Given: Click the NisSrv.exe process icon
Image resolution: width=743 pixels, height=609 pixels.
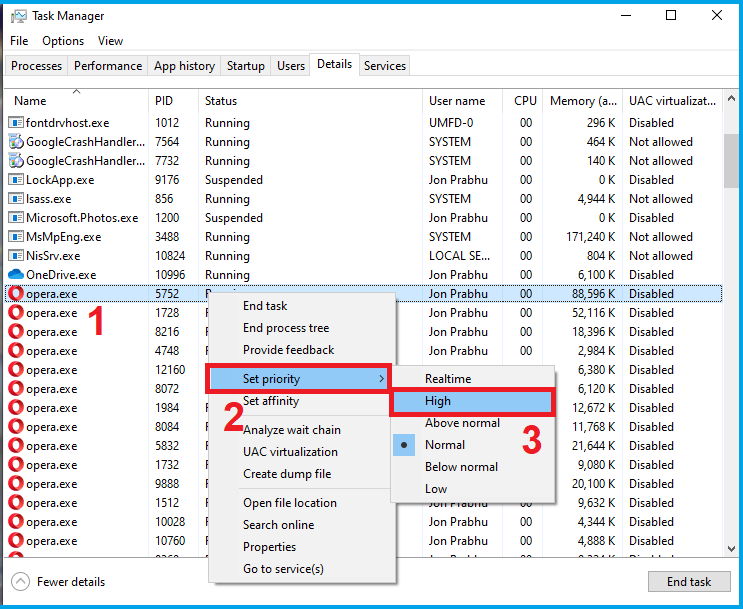Looking at the screenshot, I should pos(16,255).
